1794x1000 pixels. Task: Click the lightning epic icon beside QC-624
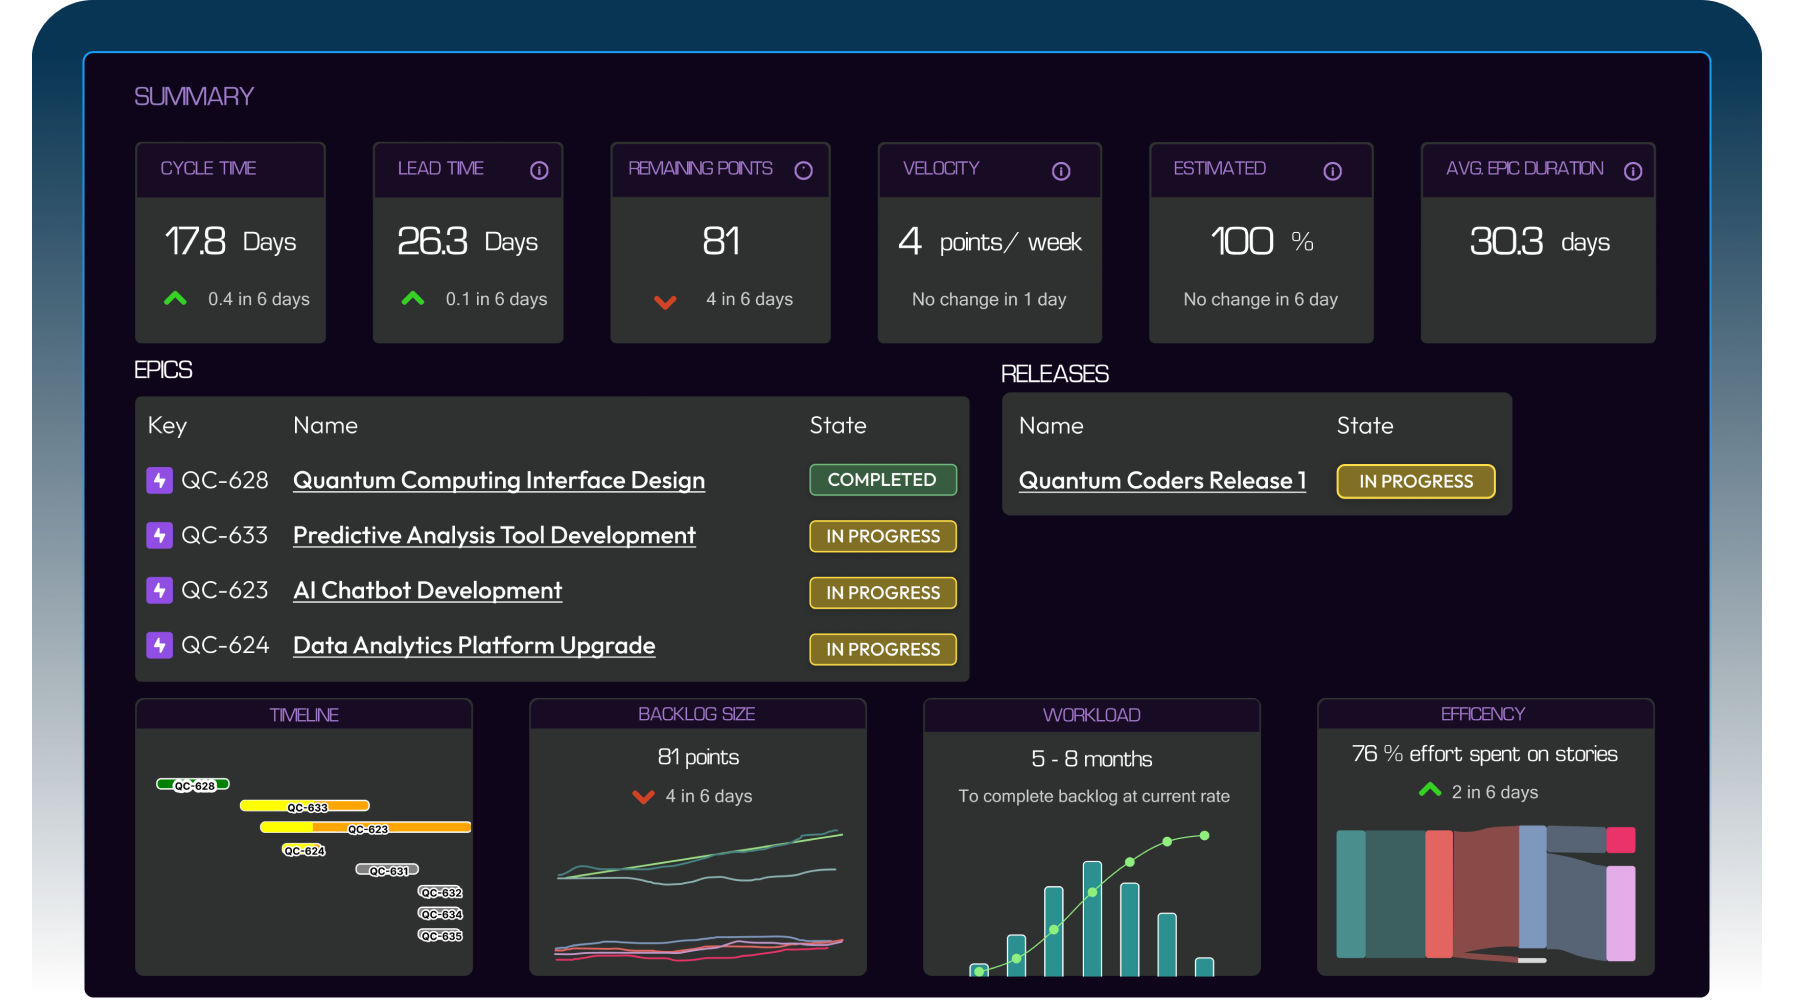[159, 646]
